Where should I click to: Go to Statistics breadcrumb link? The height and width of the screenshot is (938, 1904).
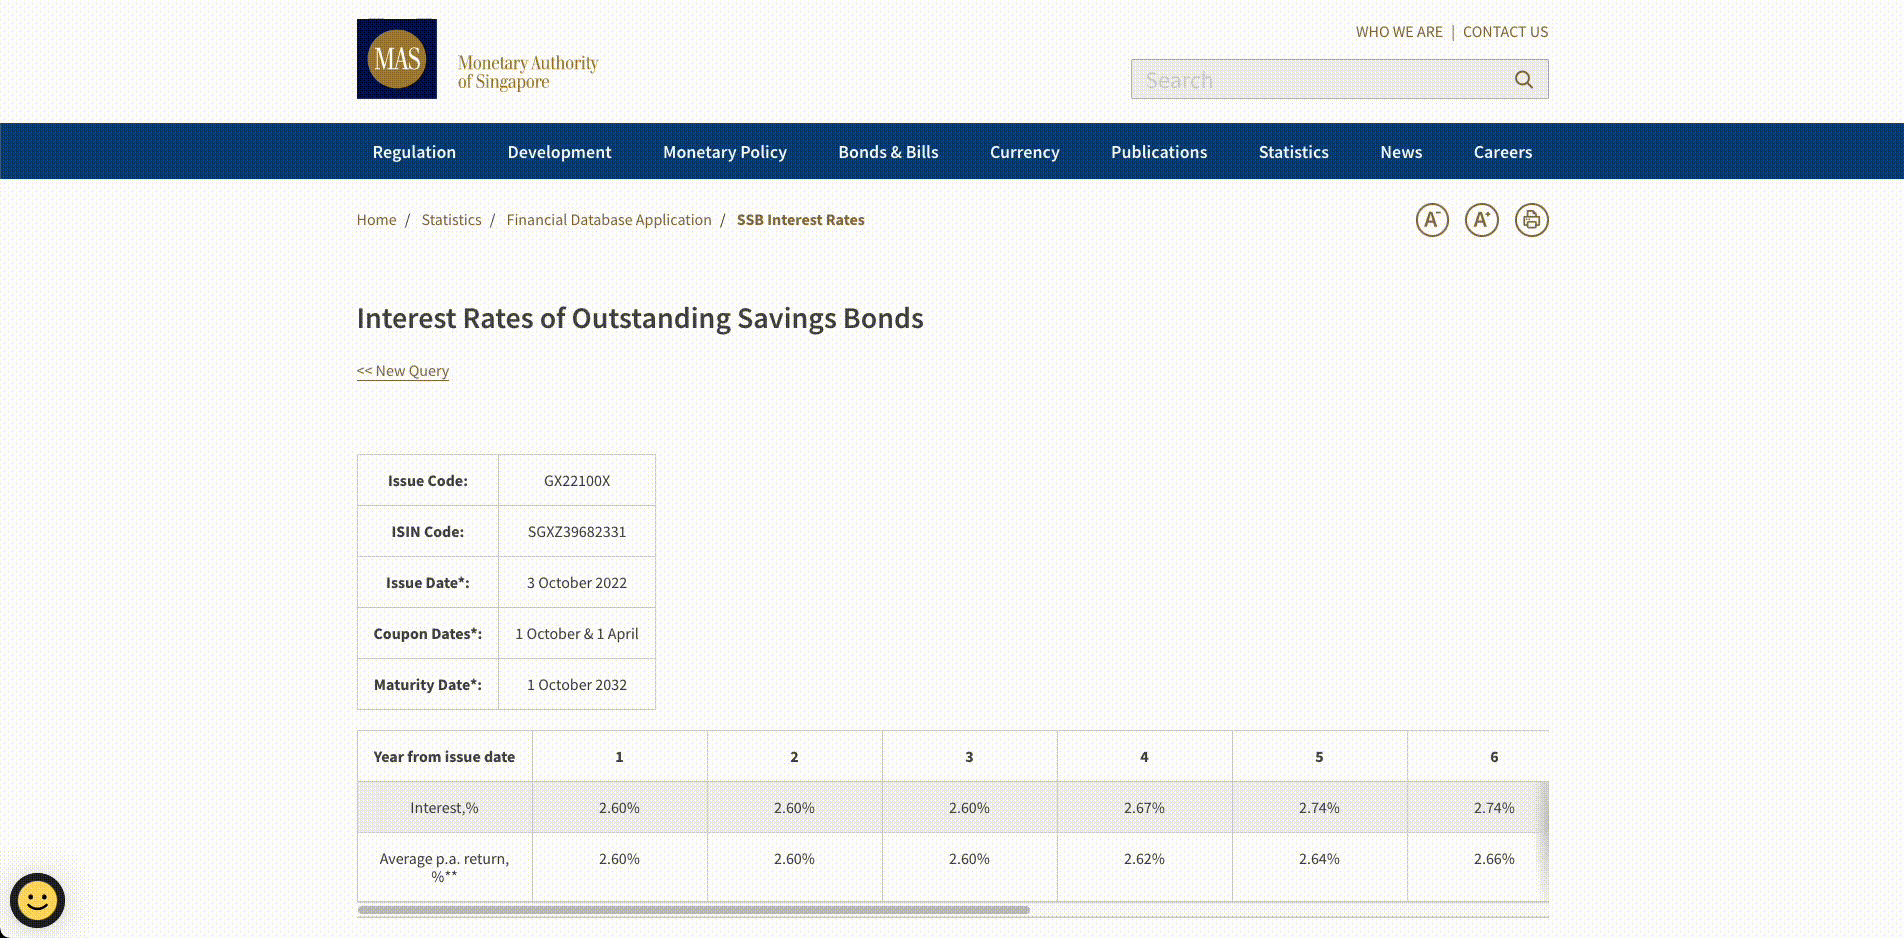(x=451, y=220)
